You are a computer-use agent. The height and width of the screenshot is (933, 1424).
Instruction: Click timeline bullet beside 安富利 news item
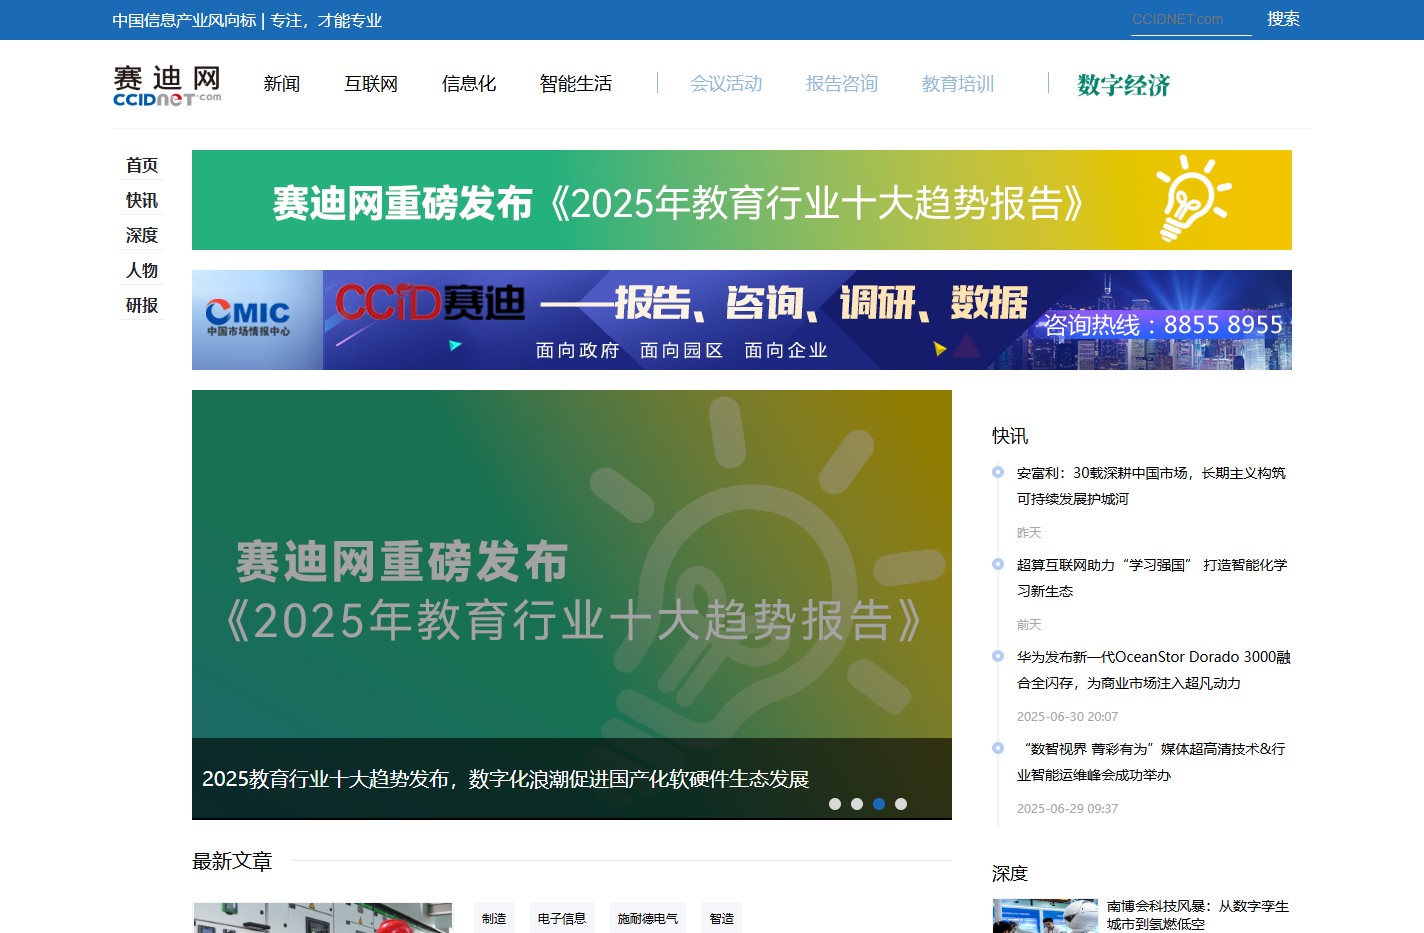[998, 472]
